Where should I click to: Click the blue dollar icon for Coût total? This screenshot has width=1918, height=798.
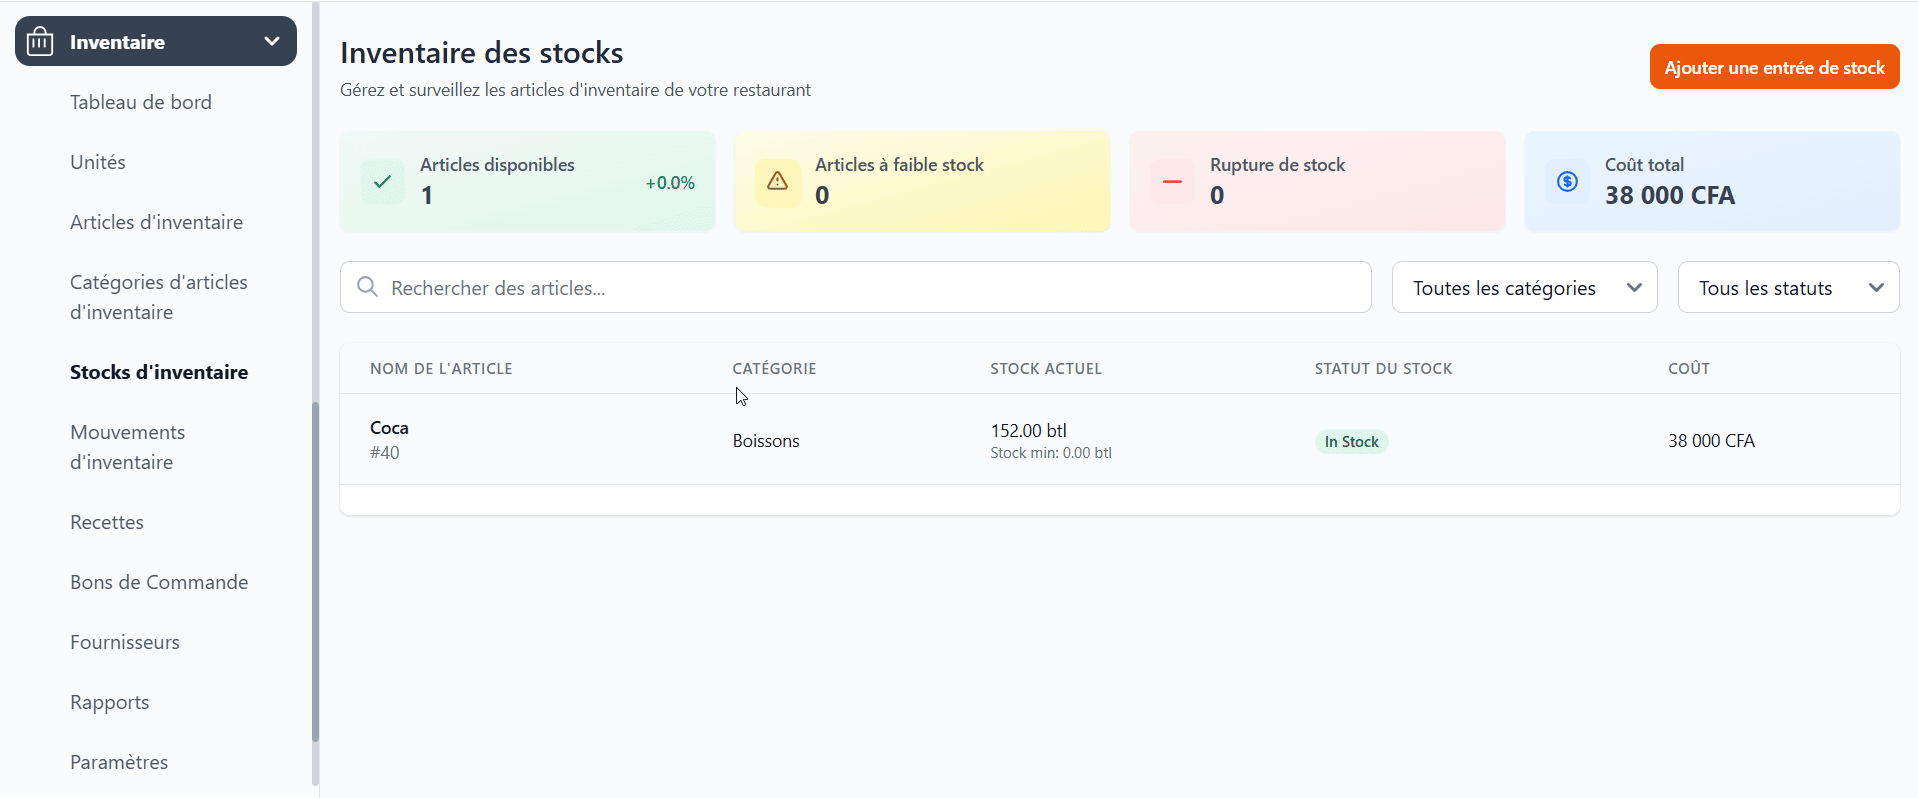tap(1567, 182)
